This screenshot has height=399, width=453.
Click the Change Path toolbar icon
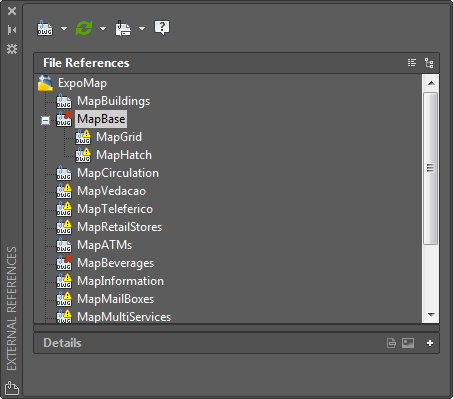click(123, 28)
